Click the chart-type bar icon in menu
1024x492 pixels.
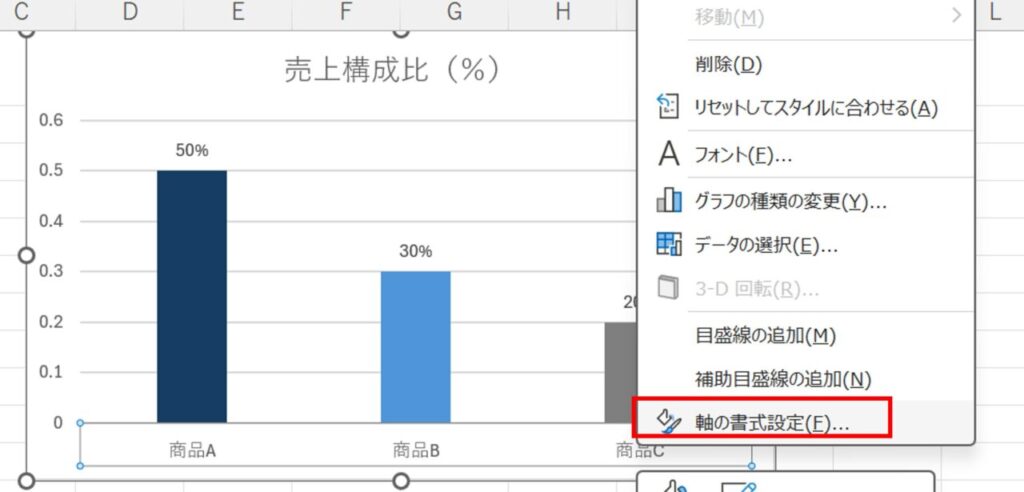pos(669,201)
